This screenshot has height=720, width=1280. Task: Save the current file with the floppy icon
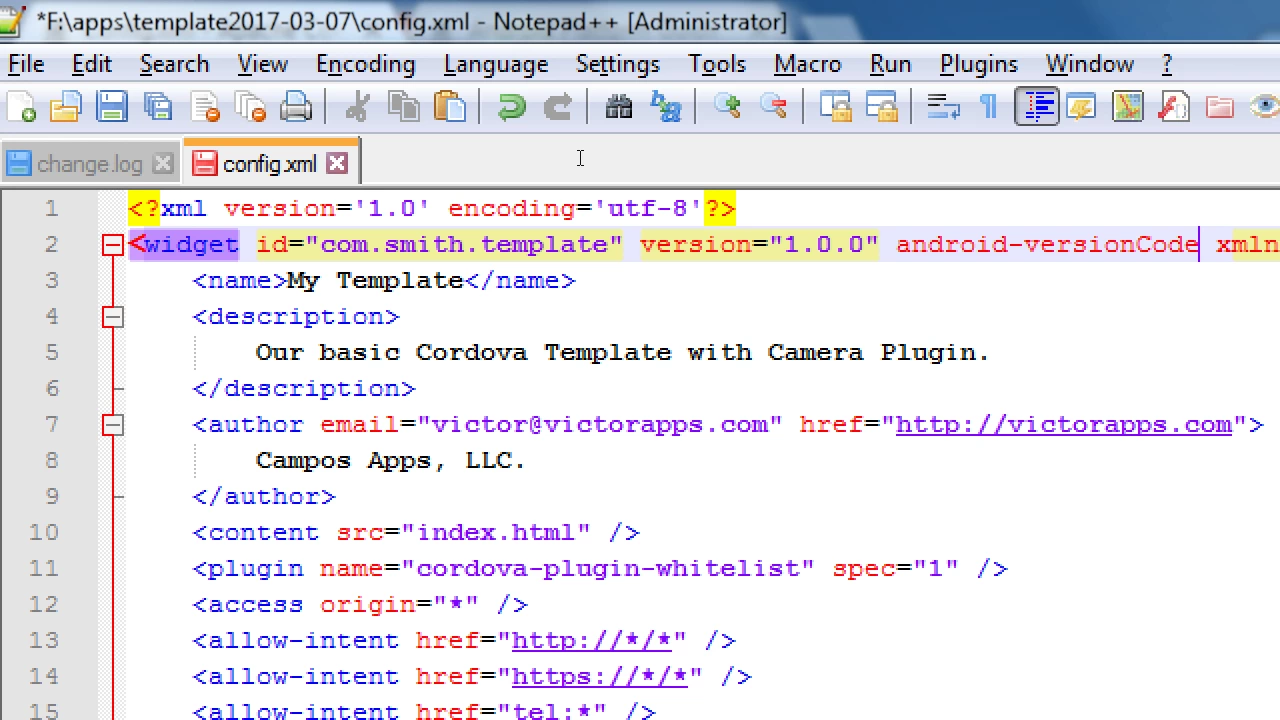112,107
